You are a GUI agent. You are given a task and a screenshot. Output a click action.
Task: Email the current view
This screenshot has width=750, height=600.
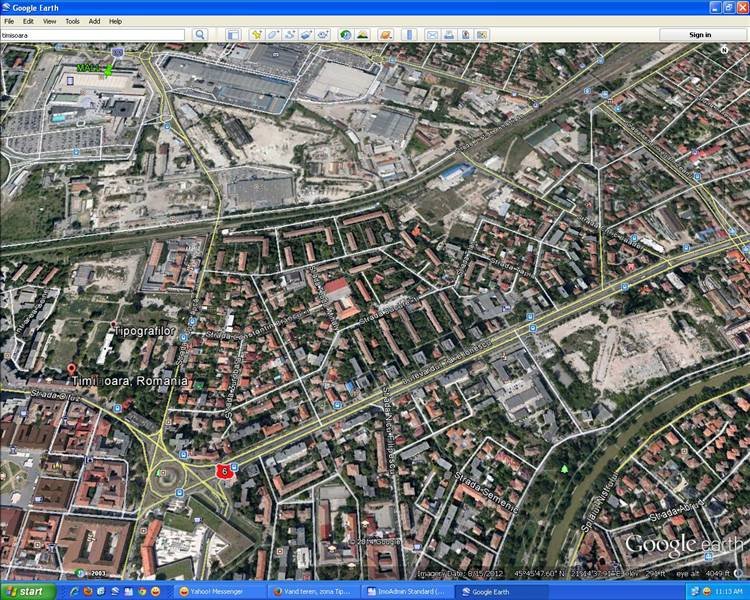click(x=432, y=34)
